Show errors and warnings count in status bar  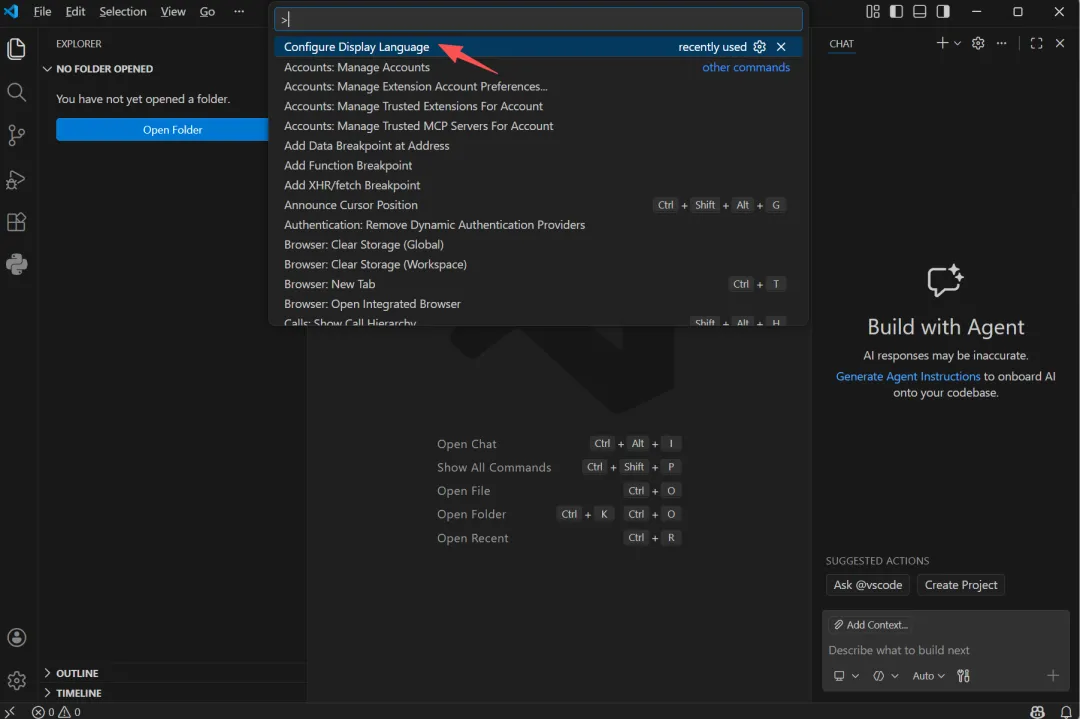point(56,711)
